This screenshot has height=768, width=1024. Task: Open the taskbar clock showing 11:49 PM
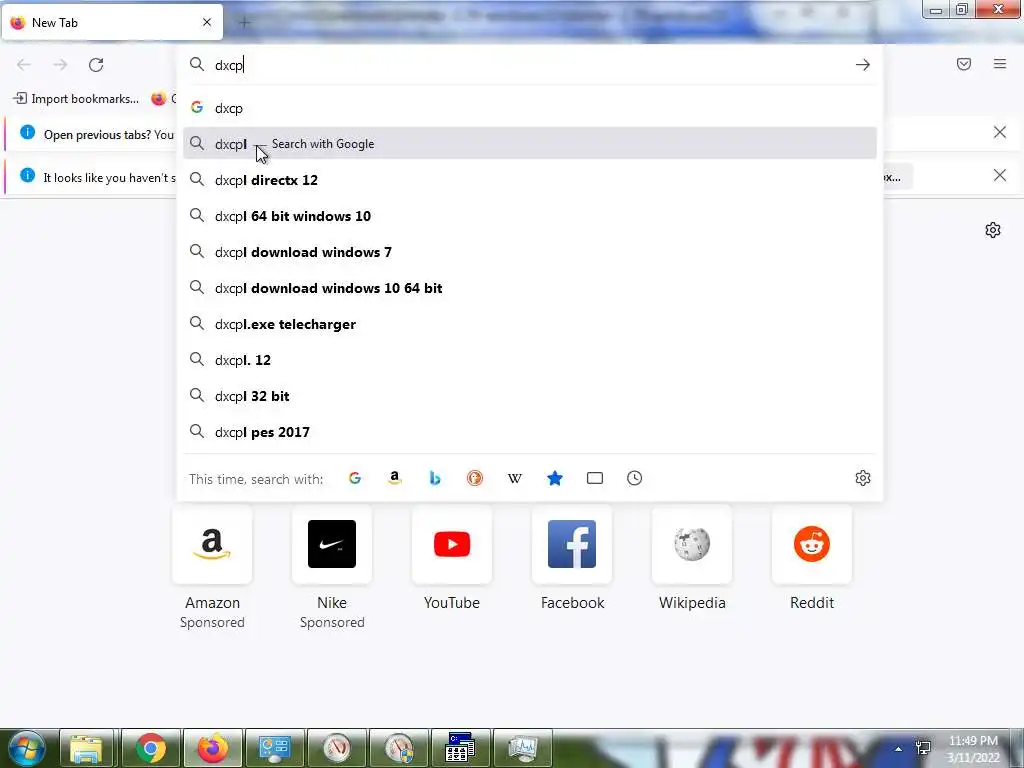click(973, 749)
